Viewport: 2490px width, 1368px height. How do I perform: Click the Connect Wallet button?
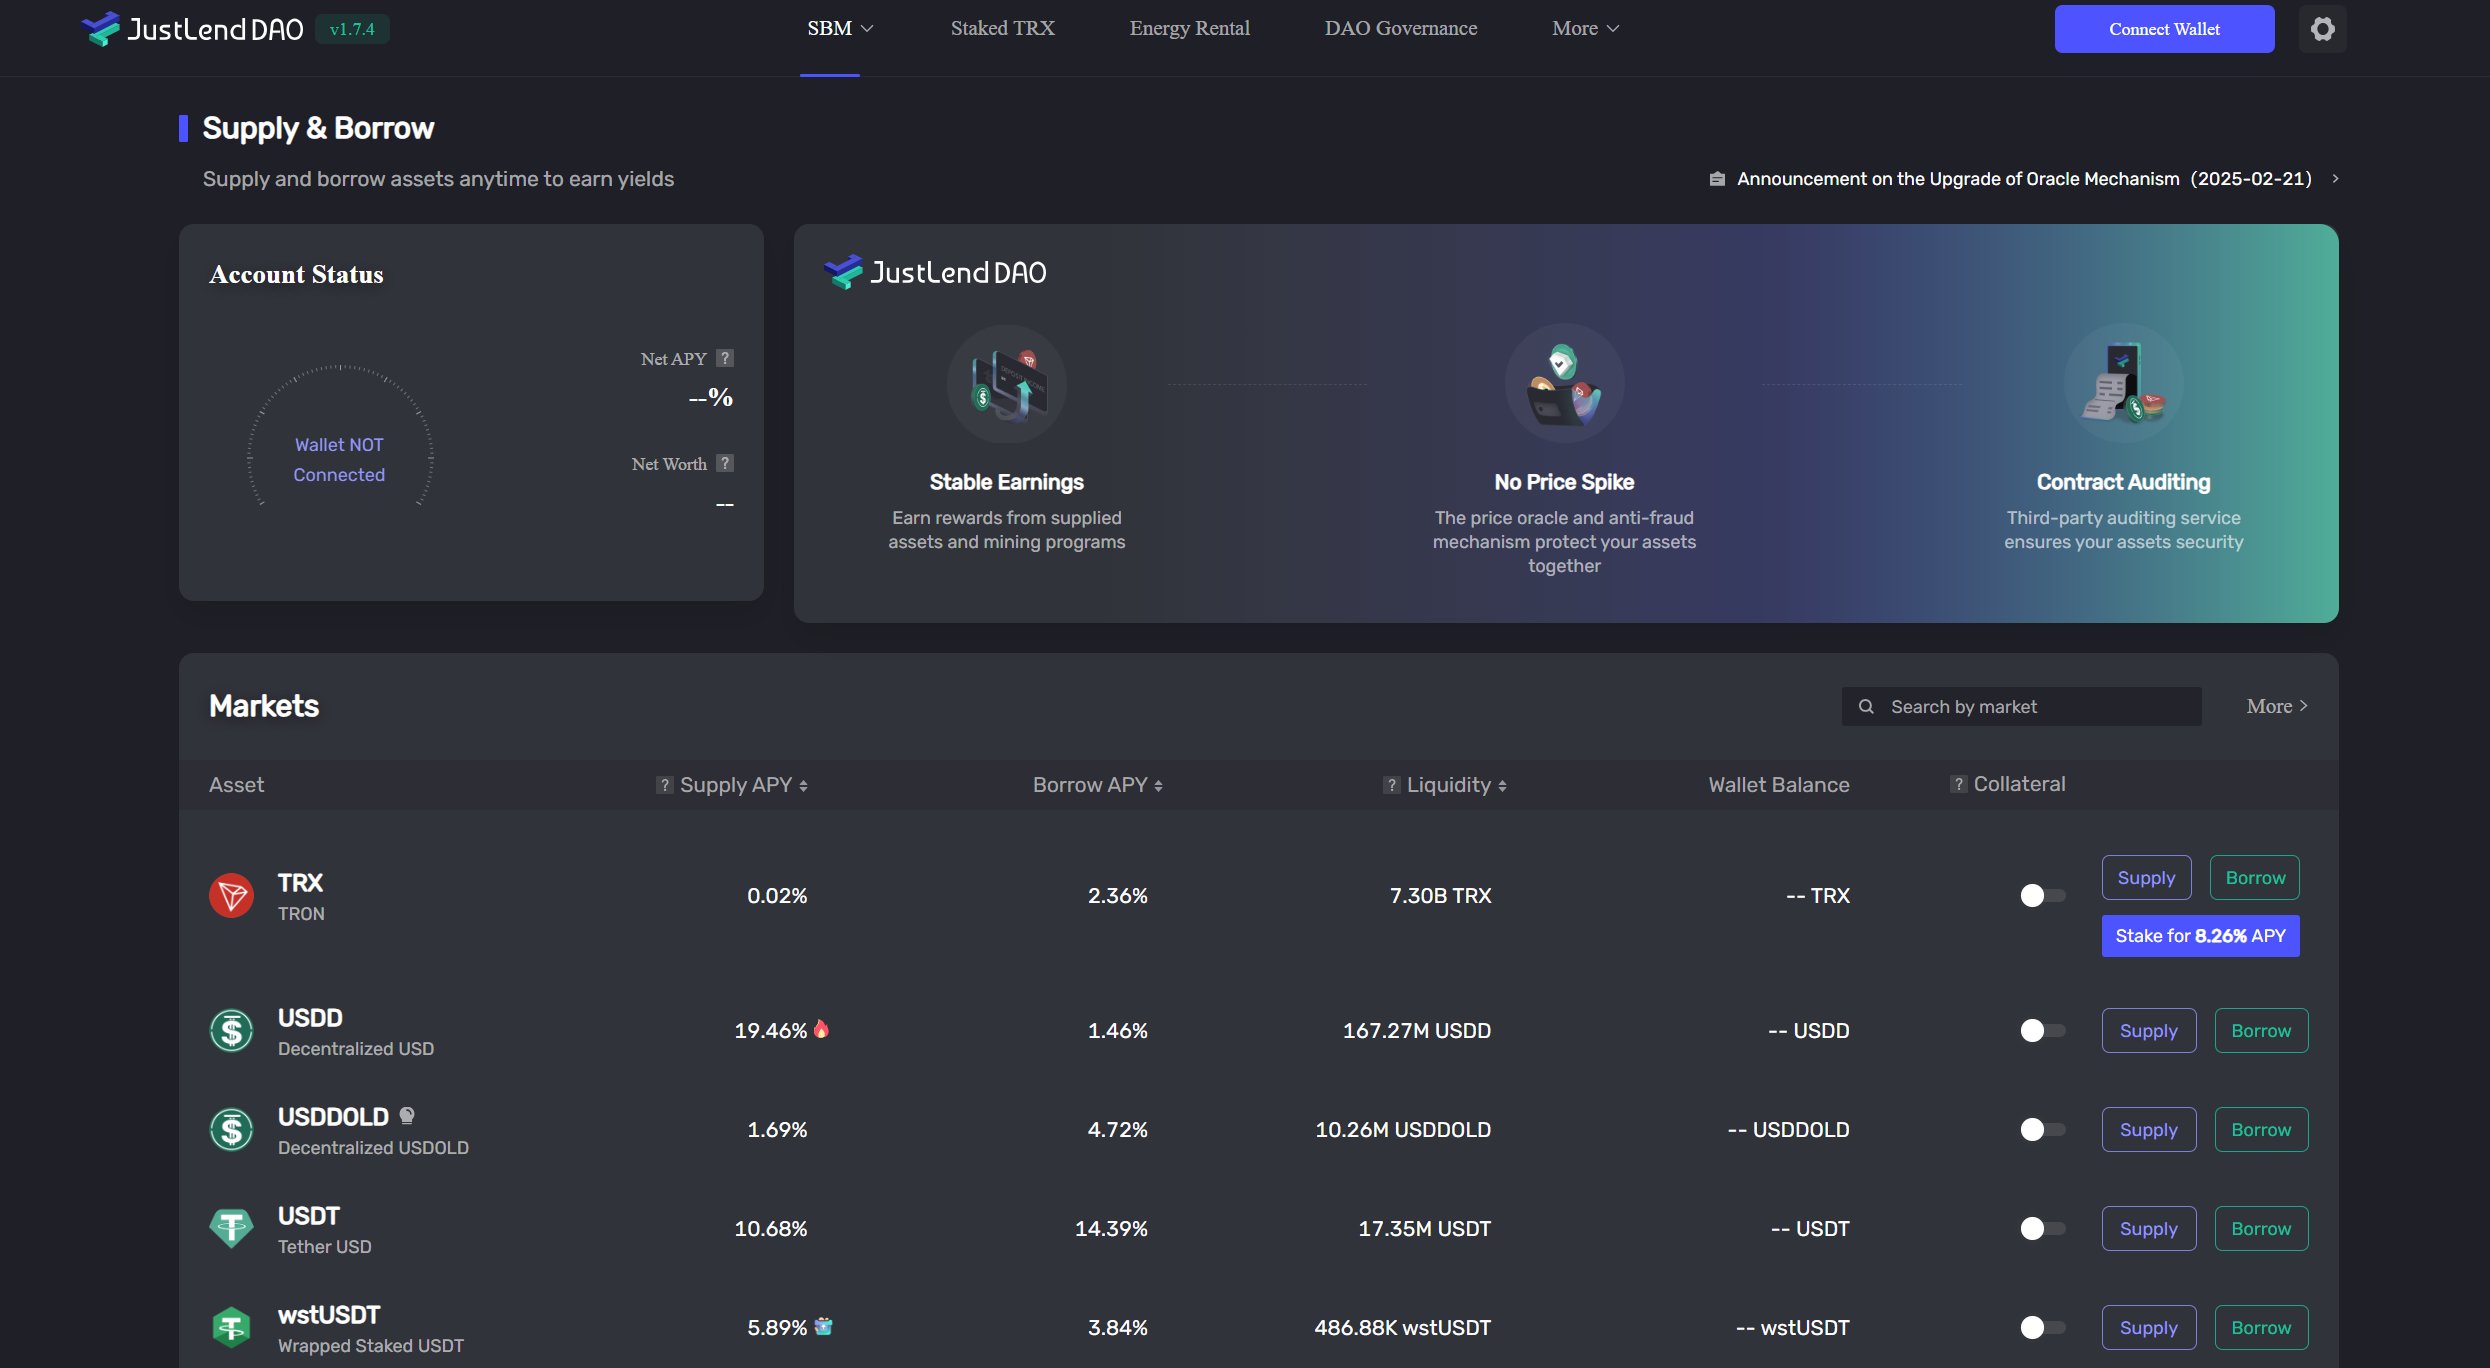click(x=2164, y=29)
